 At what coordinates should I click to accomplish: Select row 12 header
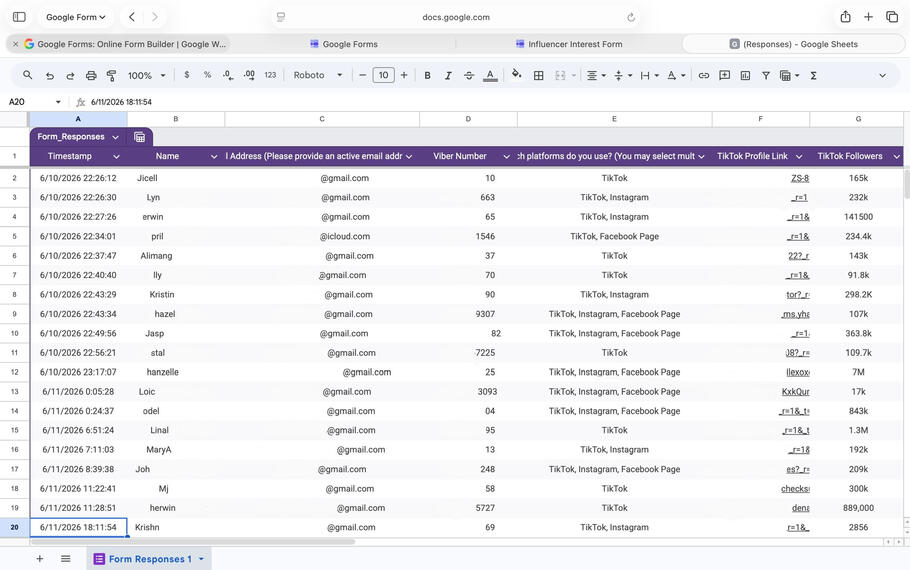tap(15, 372)
